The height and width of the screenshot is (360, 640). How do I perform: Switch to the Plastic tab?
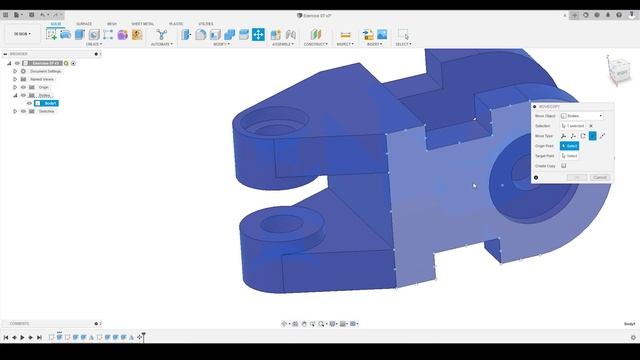176,24
